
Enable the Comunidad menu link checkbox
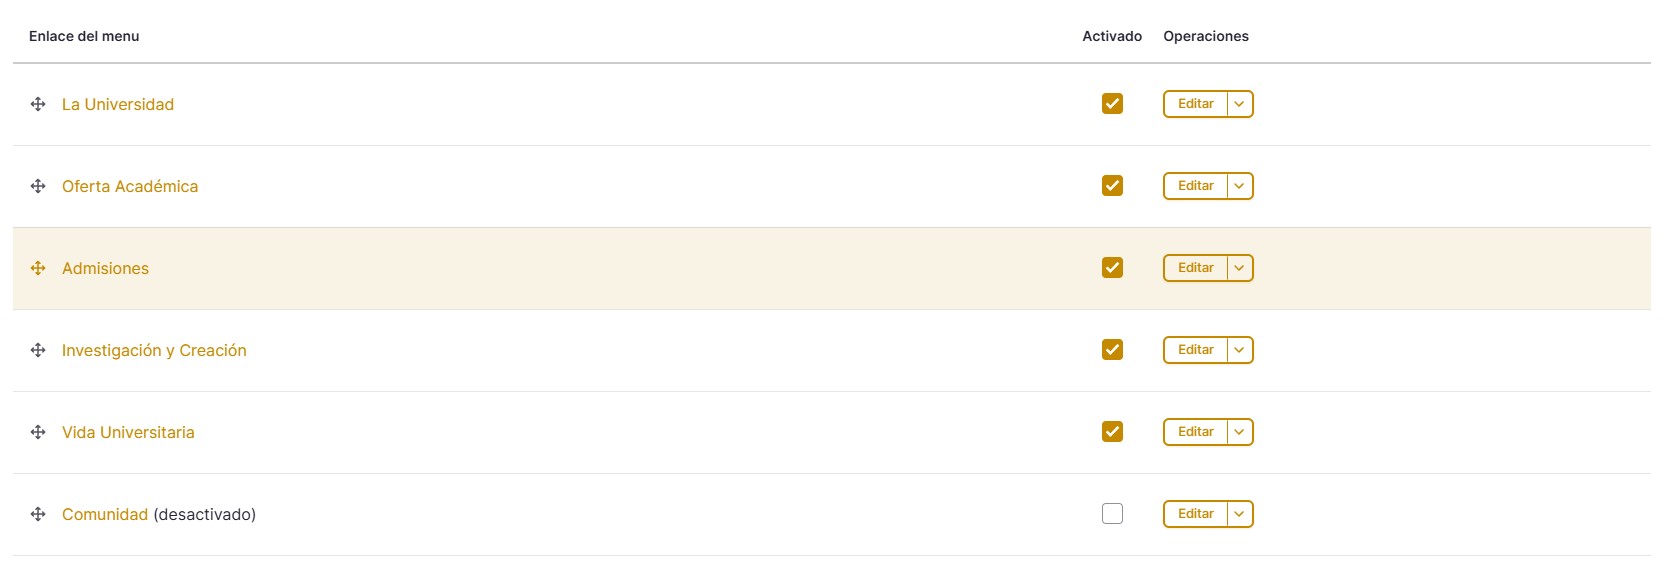point(1112,514)
